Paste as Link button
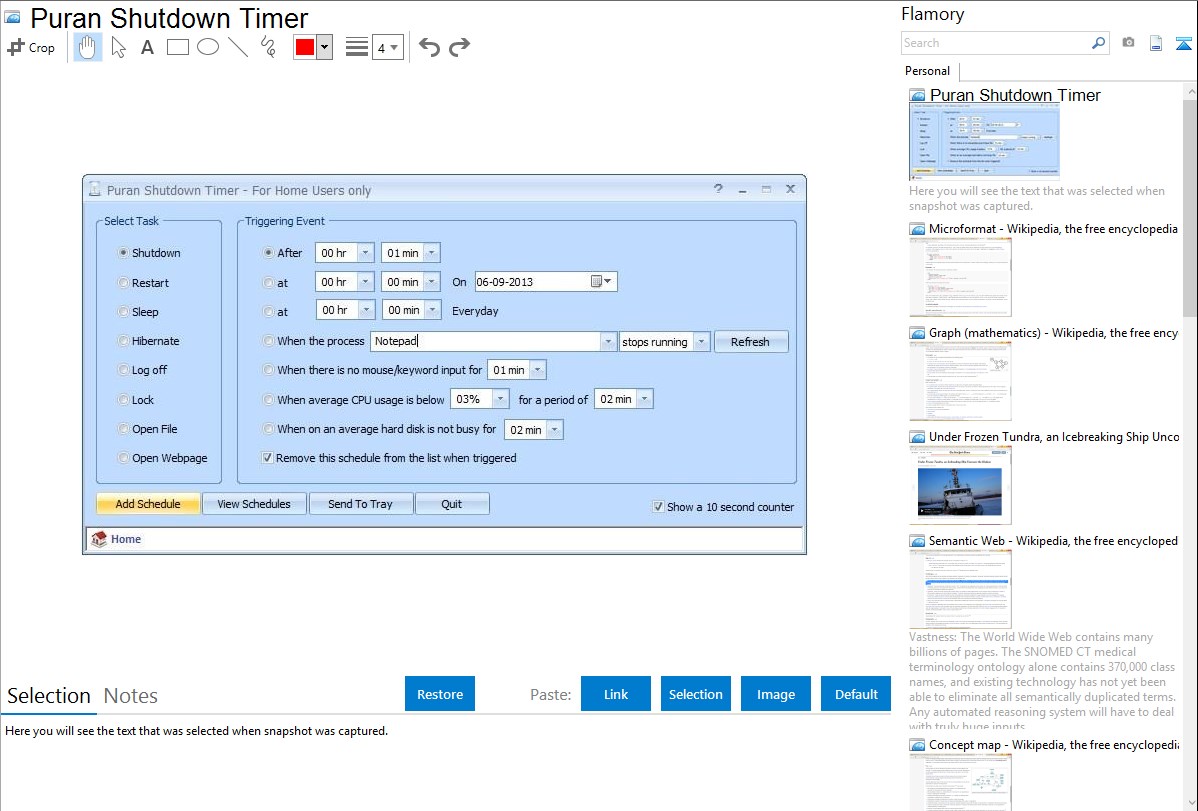This screenshot has height=811, width=1198. tap(616, 694)
